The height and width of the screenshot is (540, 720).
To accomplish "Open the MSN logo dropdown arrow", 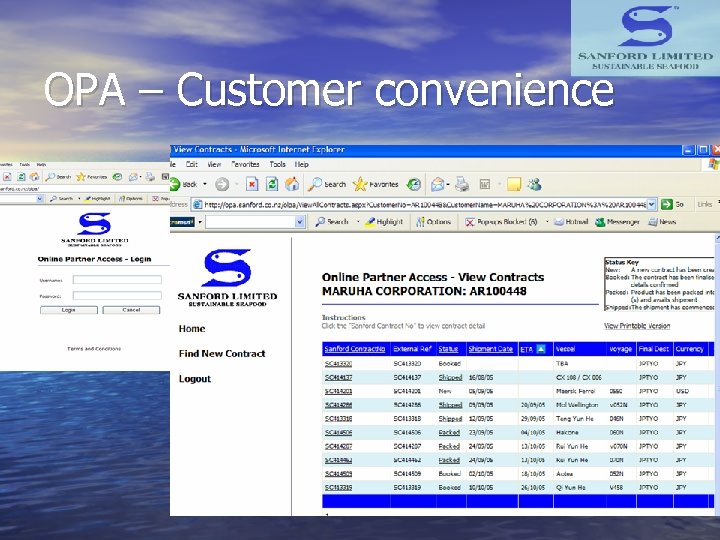I will (200, 222).
